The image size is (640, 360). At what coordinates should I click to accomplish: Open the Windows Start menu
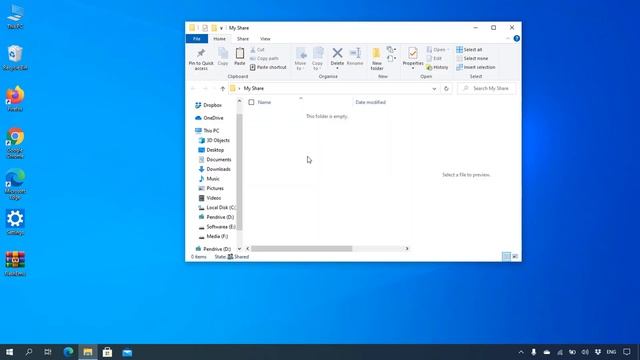pyautogui.click(x=9, y=352)
